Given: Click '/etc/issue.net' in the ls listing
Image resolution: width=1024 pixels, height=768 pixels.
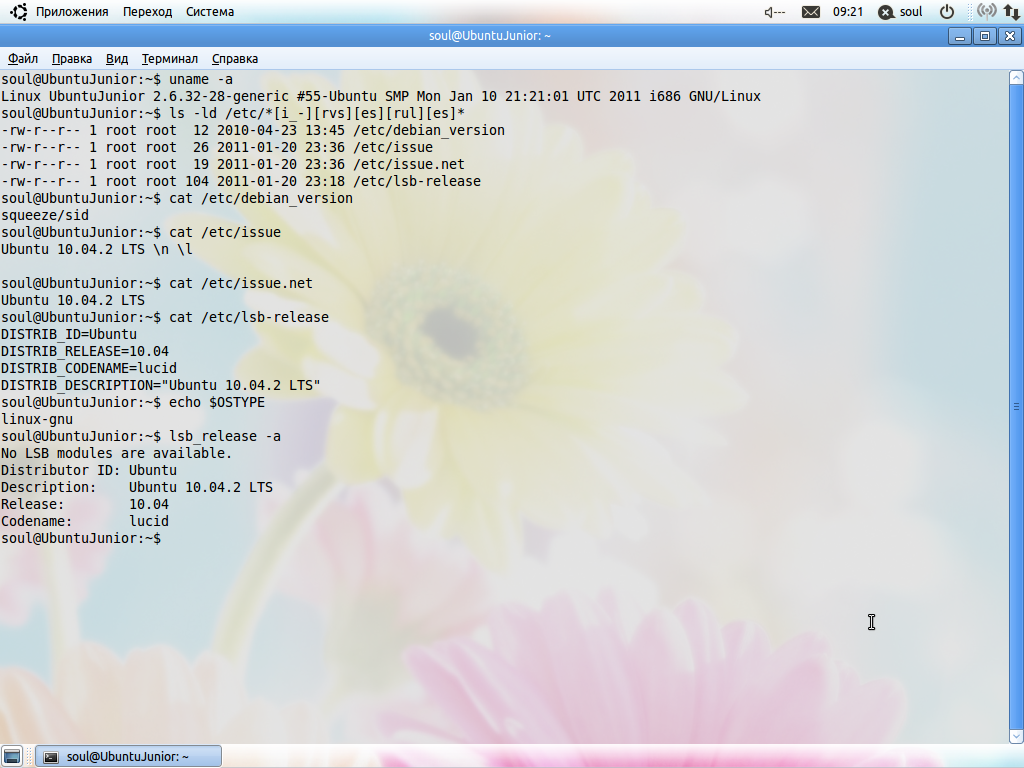Looking at the screenshot, I should pos(409,164).
